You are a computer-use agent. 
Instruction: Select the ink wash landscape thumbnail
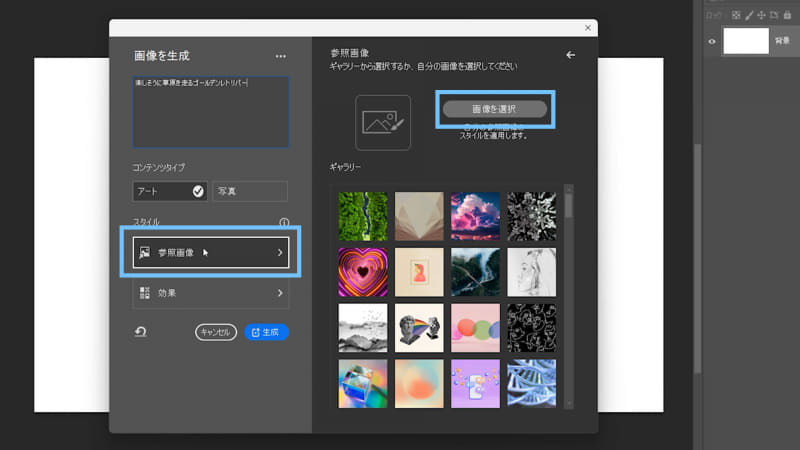(x=363, y=328)
